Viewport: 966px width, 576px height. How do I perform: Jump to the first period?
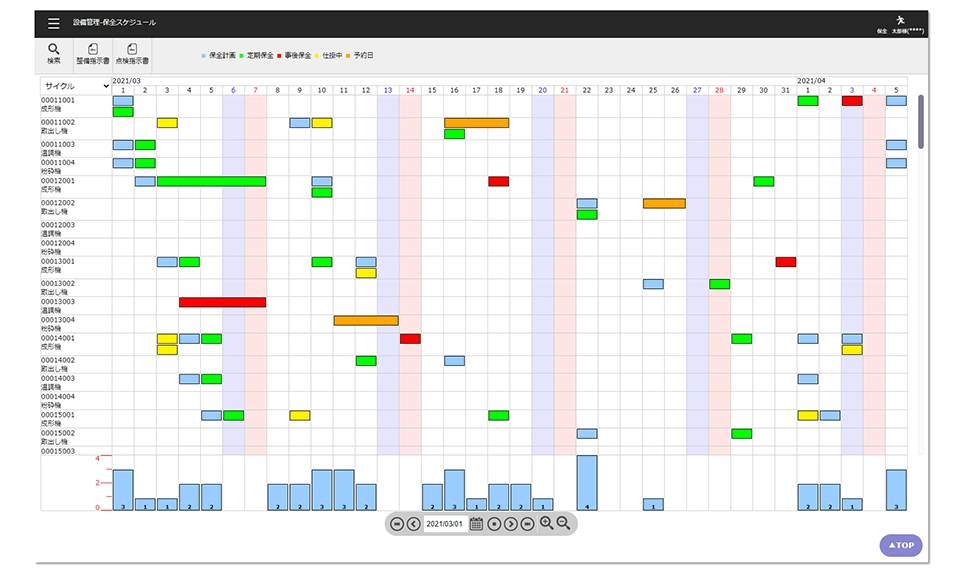397,524
